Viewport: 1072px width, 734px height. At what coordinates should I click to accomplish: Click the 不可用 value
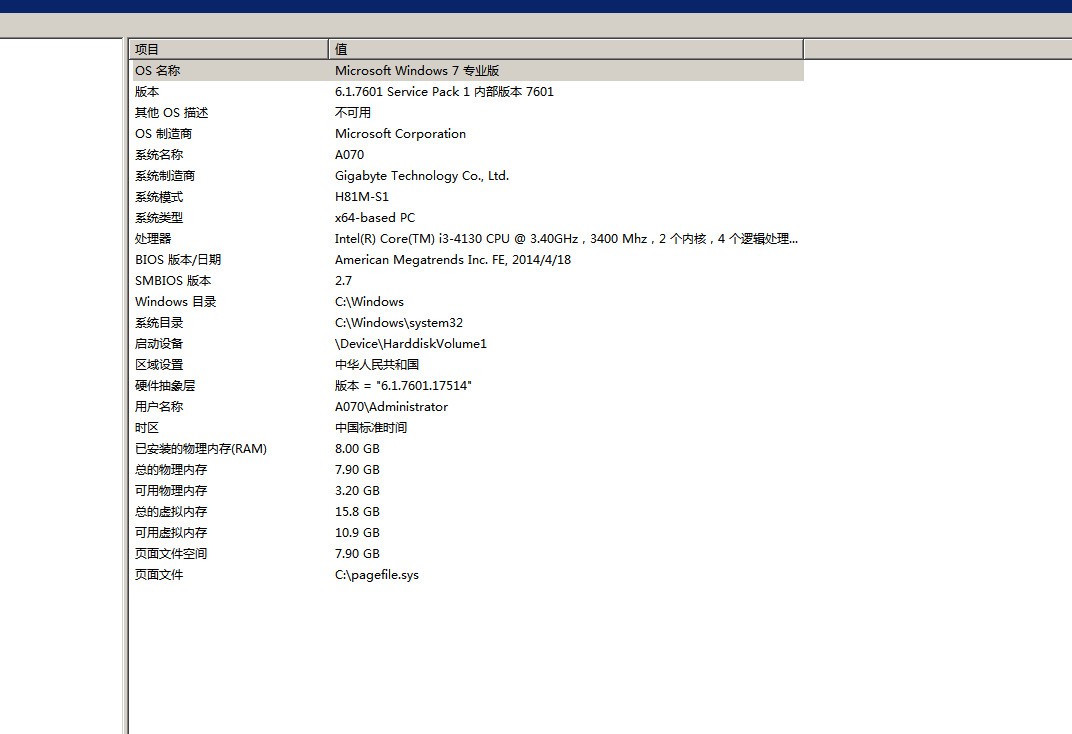pyautogui.click(x=353, y=113)
